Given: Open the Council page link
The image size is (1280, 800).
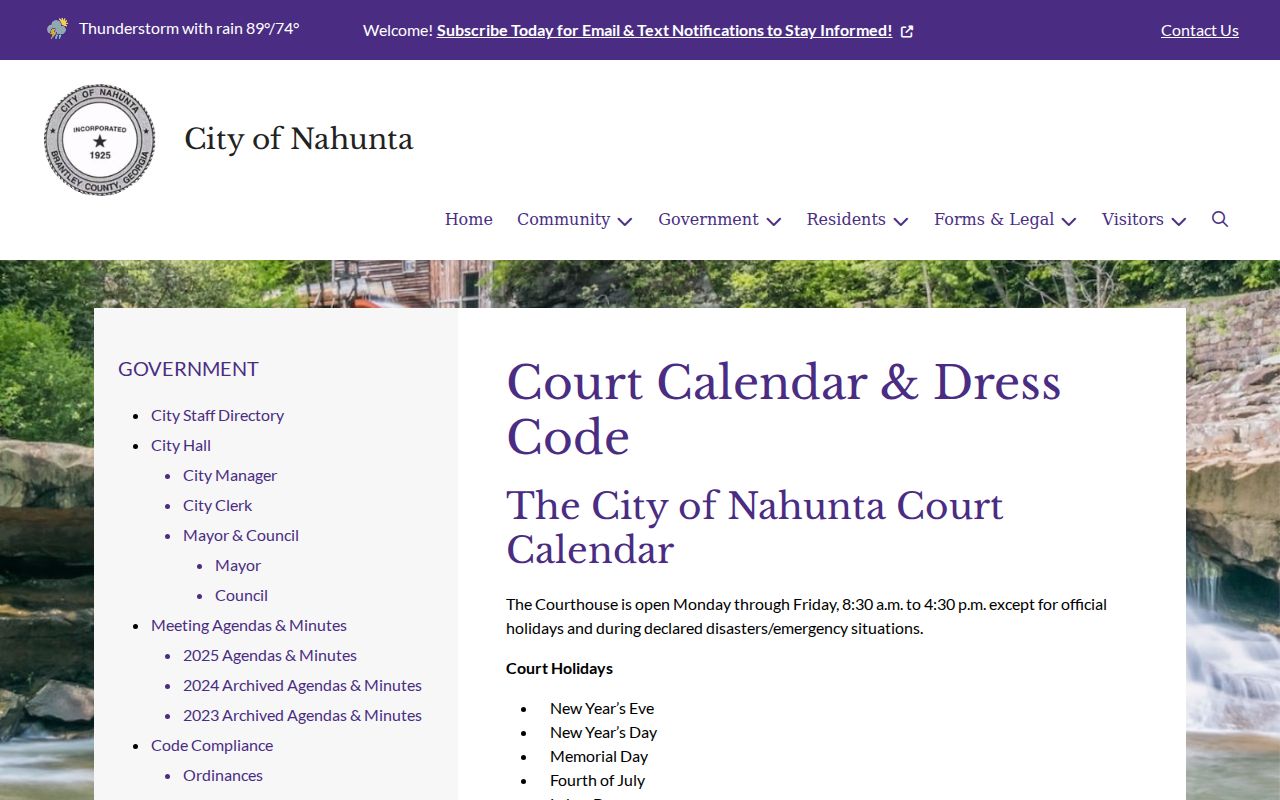Looking at the screenshot, I should 241,595.
